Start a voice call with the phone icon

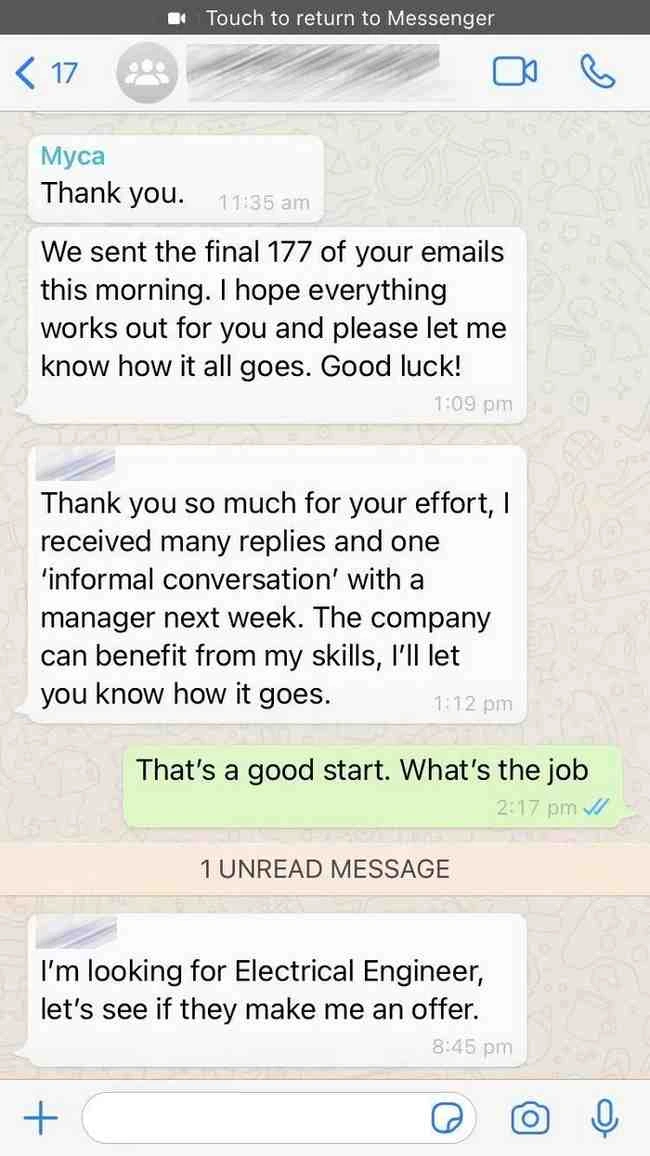pos(598,72)
